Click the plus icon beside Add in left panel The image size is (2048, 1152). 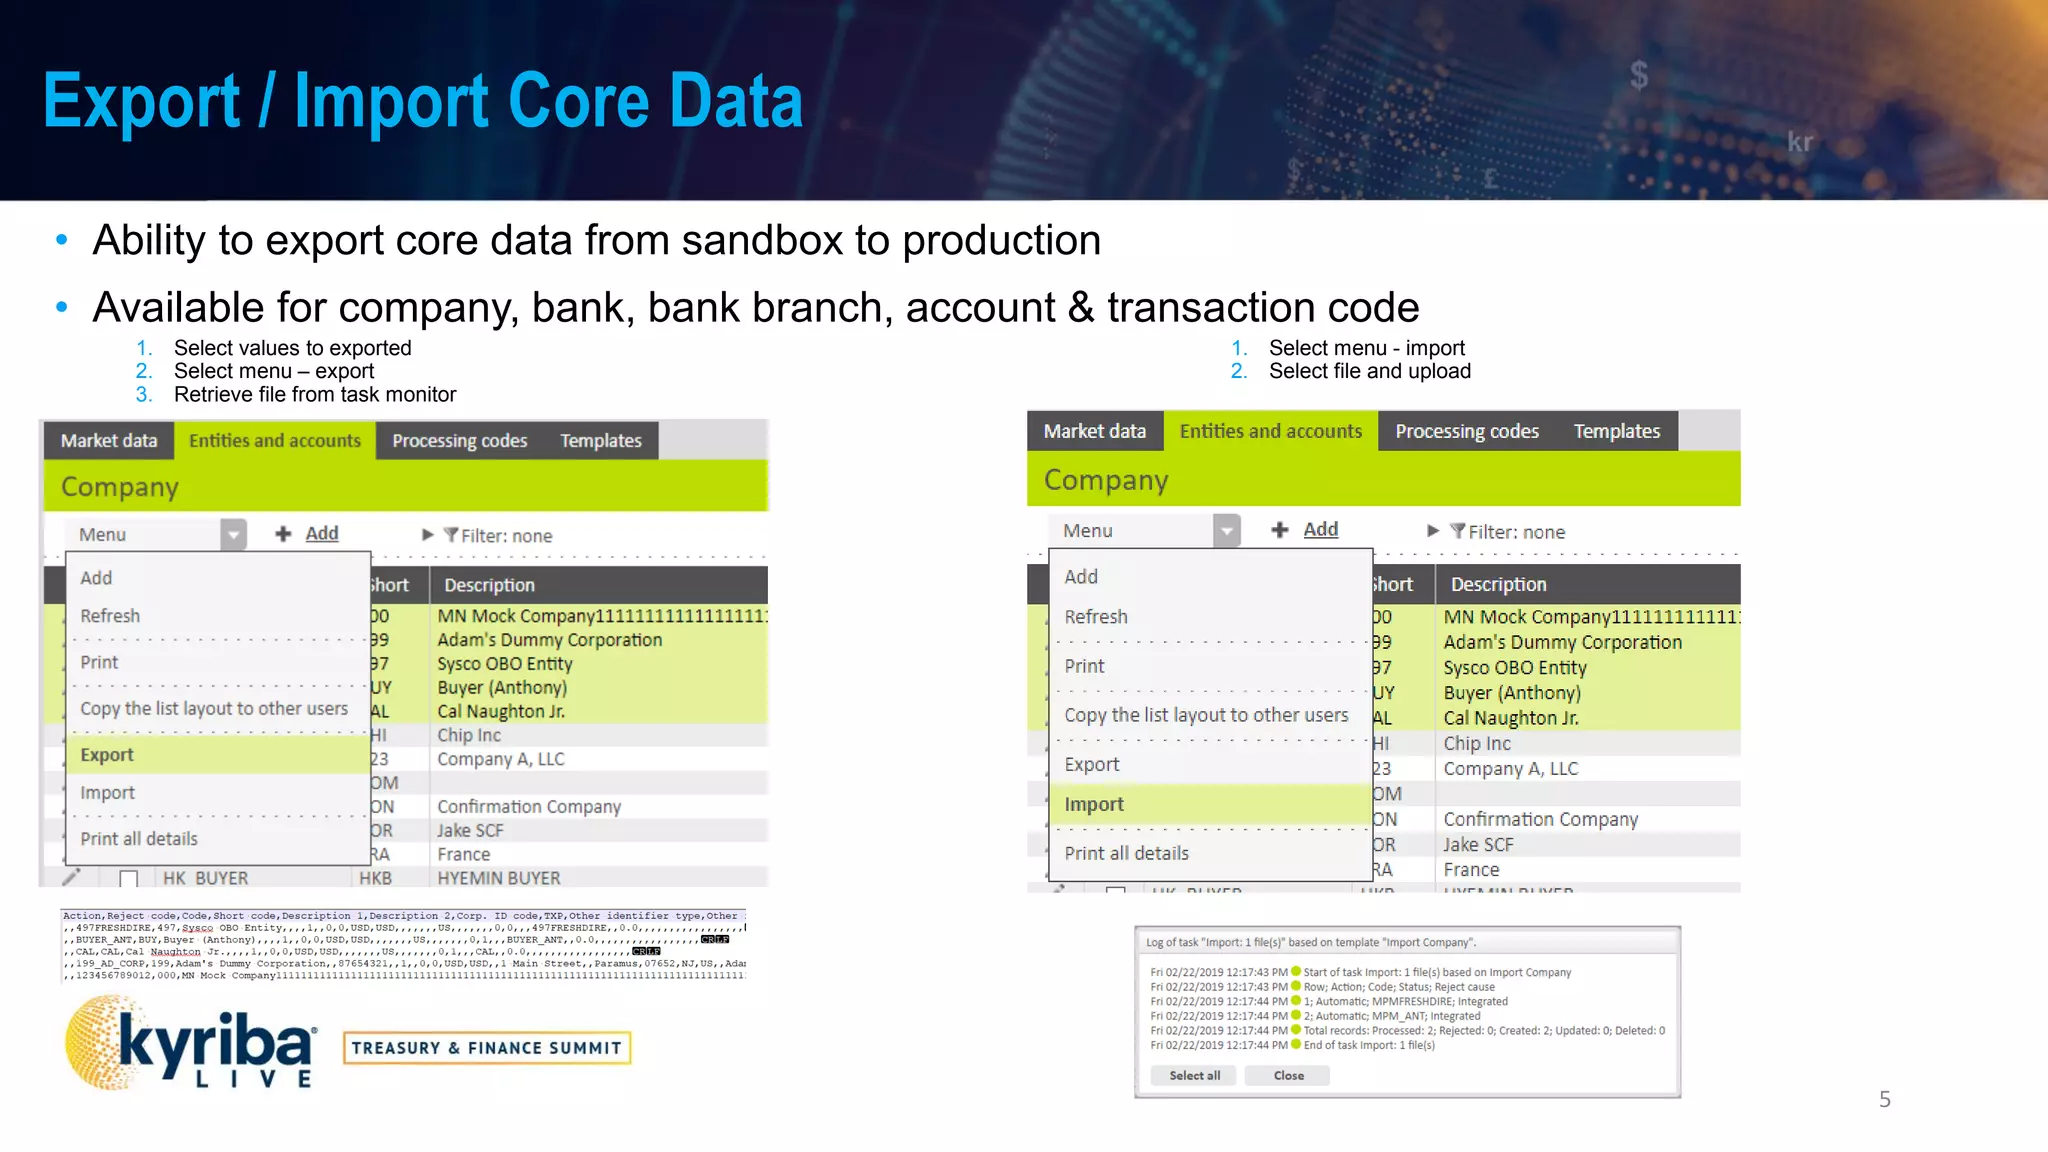[283, 534]
